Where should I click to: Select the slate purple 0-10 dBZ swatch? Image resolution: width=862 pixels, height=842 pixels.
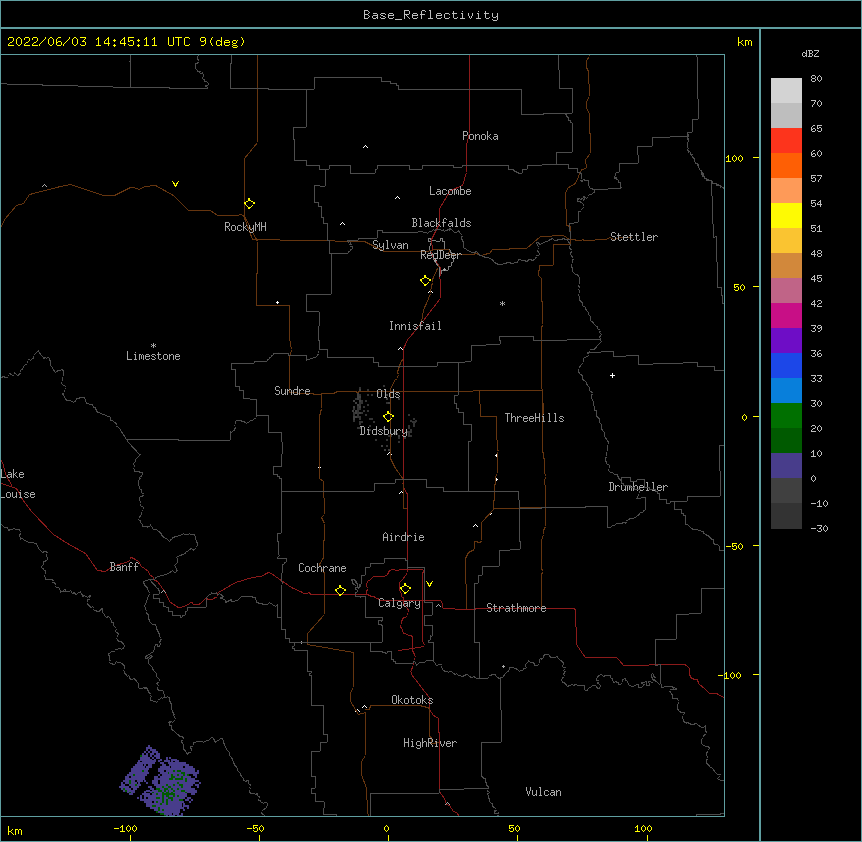[786, 466]
